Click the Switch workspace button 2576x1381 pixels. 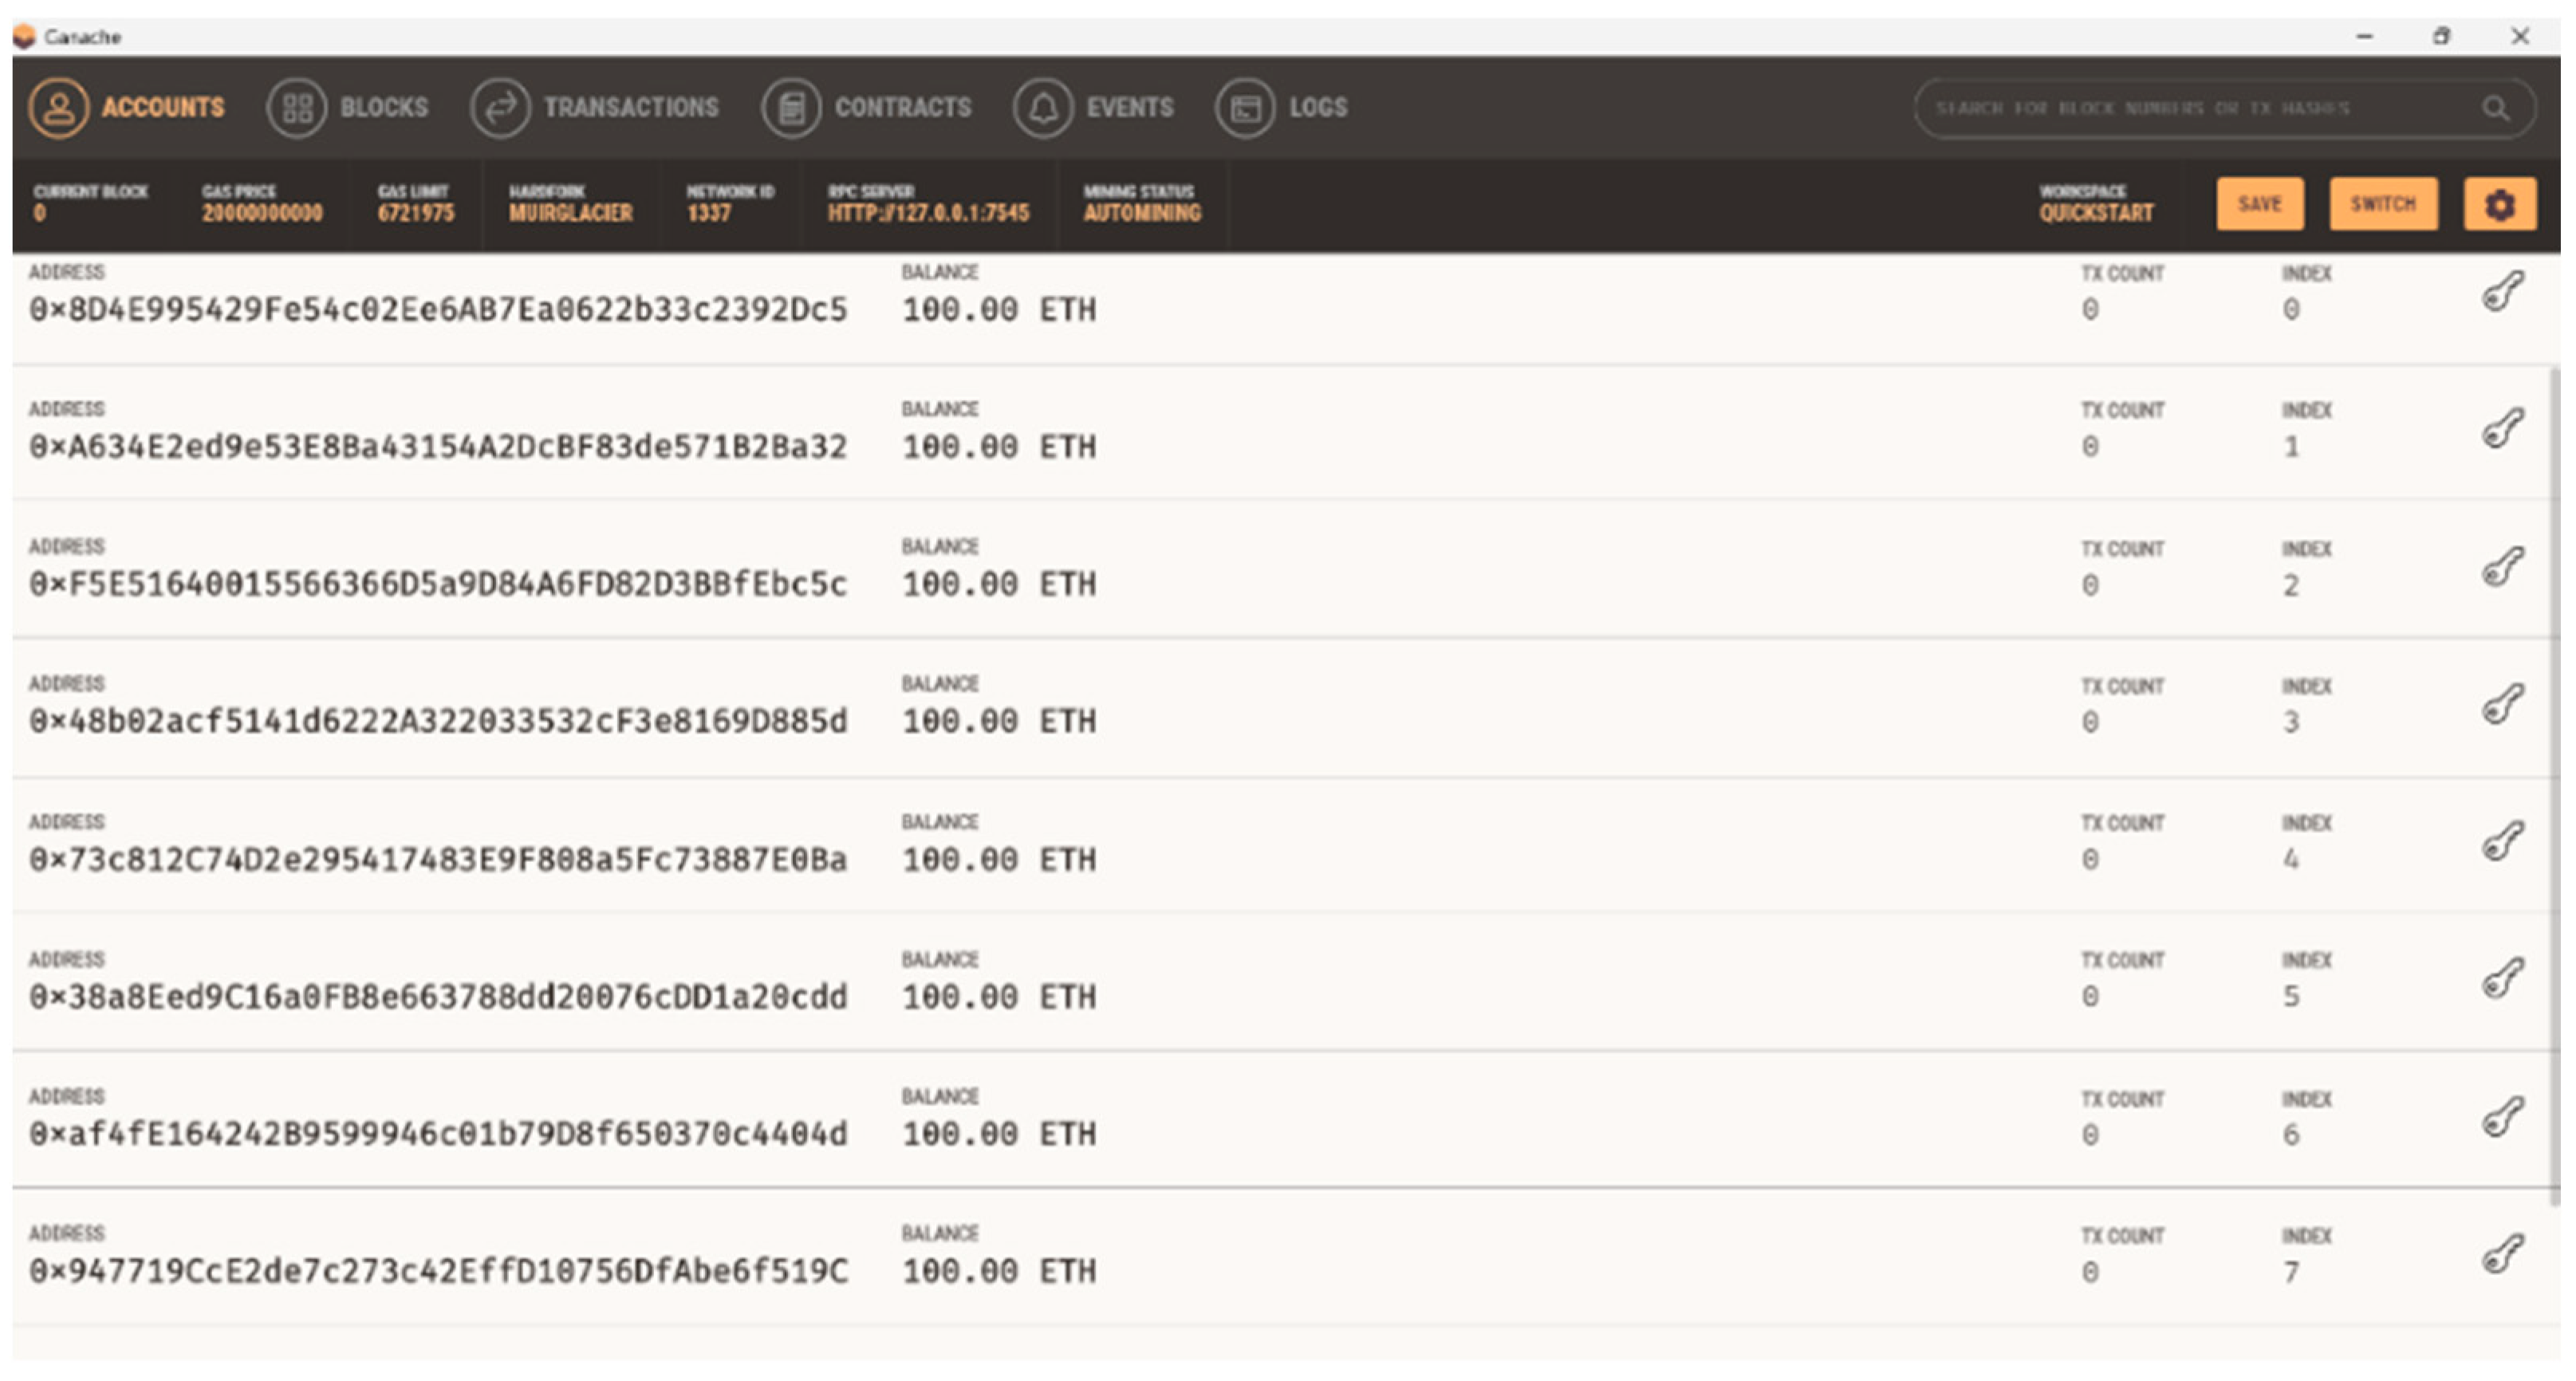tap(2382, 205)
